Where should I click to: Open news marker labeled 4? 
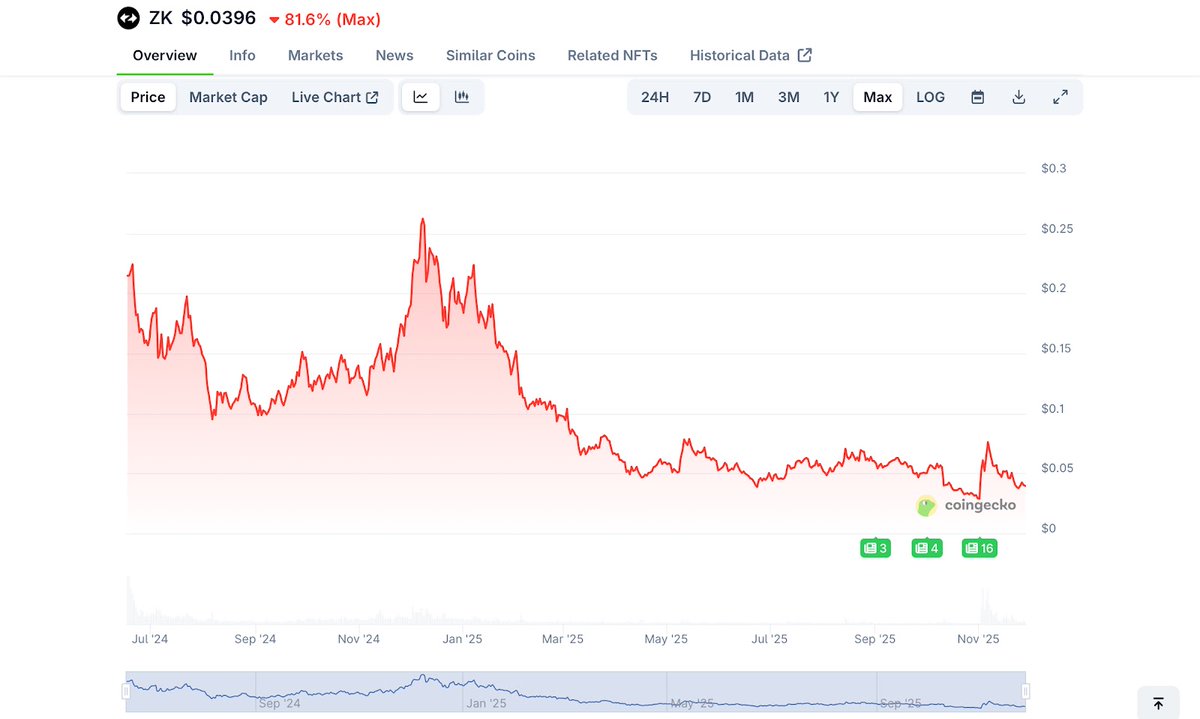click(x=927, y=548)
